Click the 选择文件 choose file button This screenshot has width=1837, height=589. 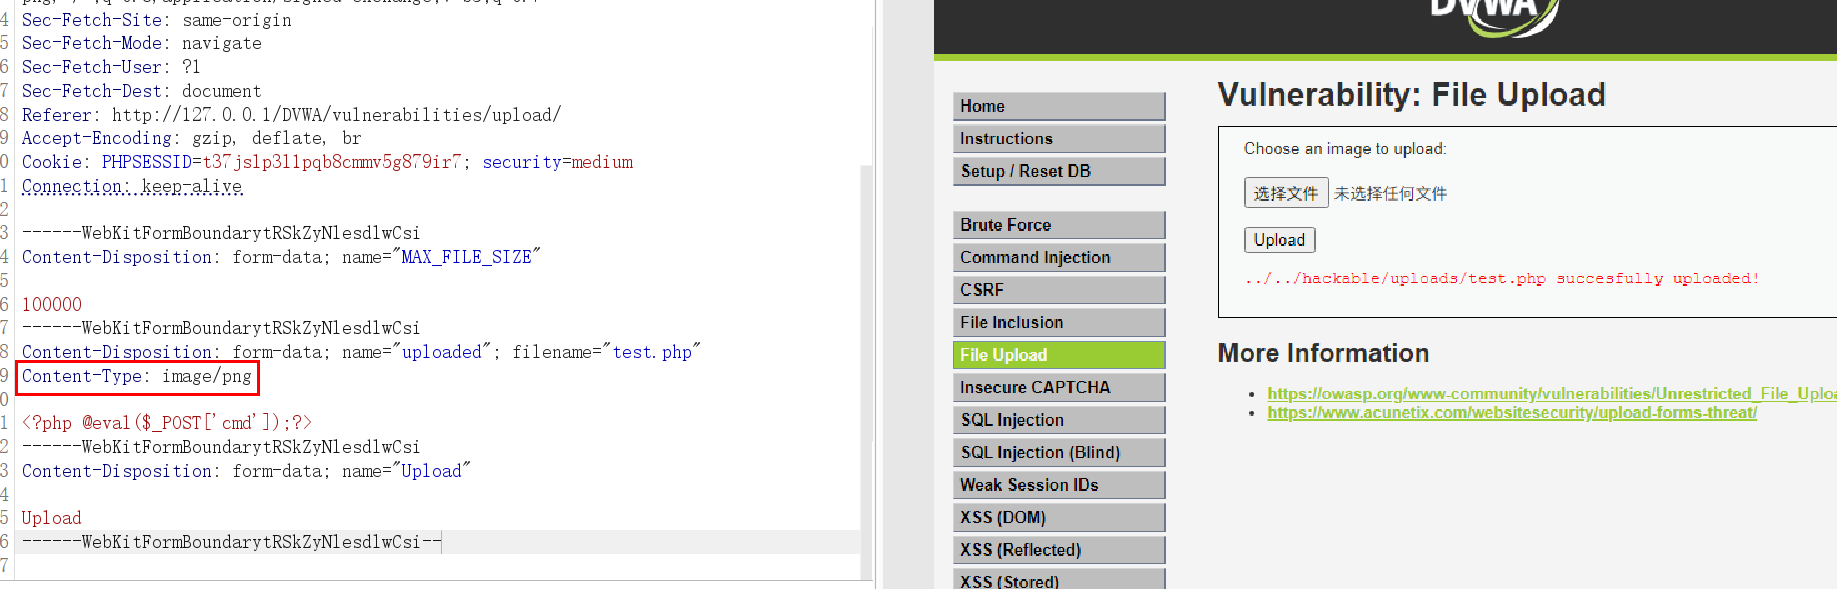(x=1286, y=193)
